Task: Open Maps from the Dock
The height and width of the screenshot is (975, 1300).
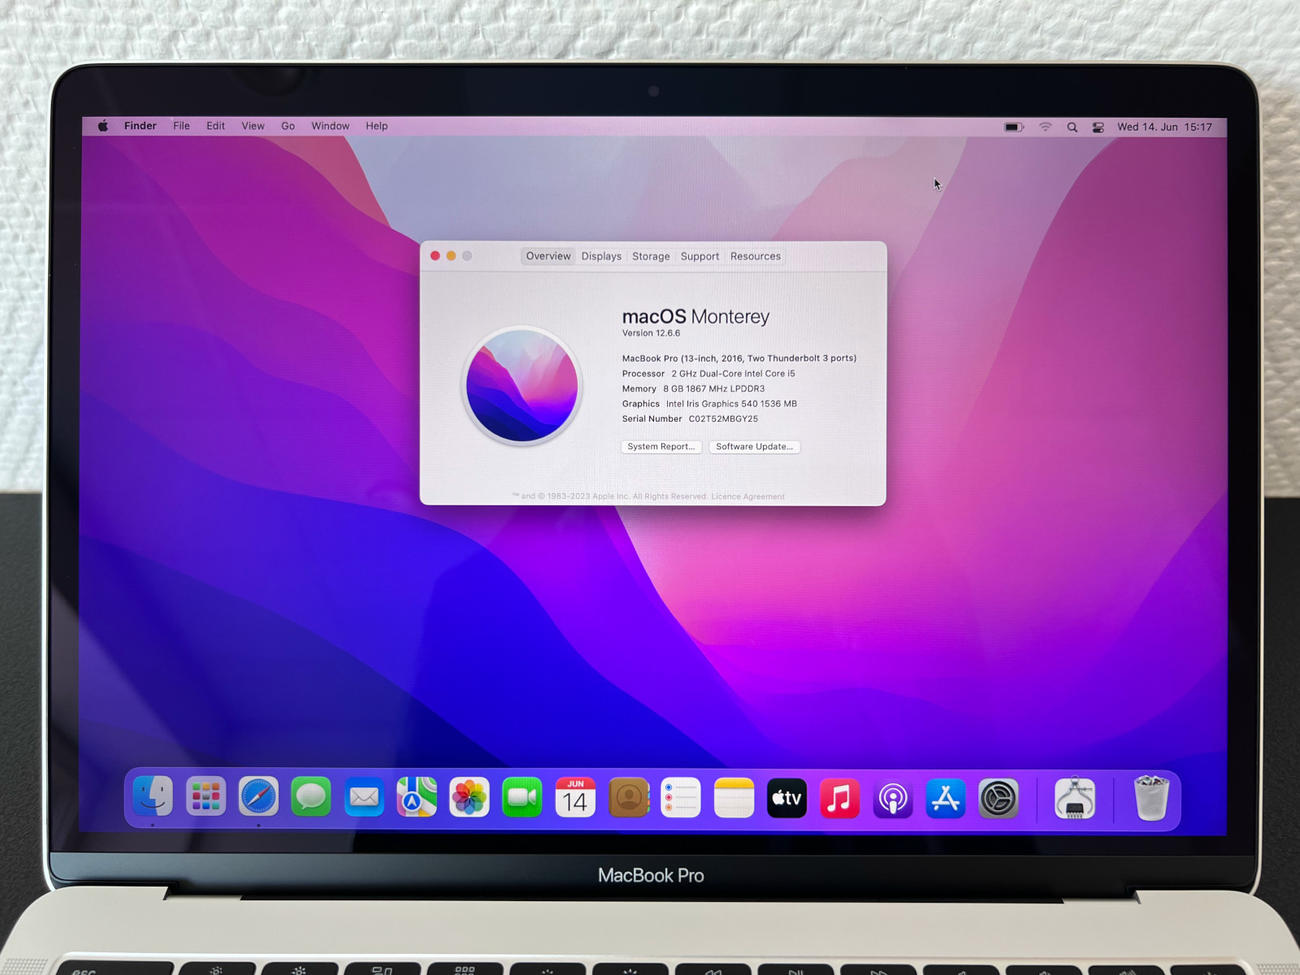Action: point(416,798)
